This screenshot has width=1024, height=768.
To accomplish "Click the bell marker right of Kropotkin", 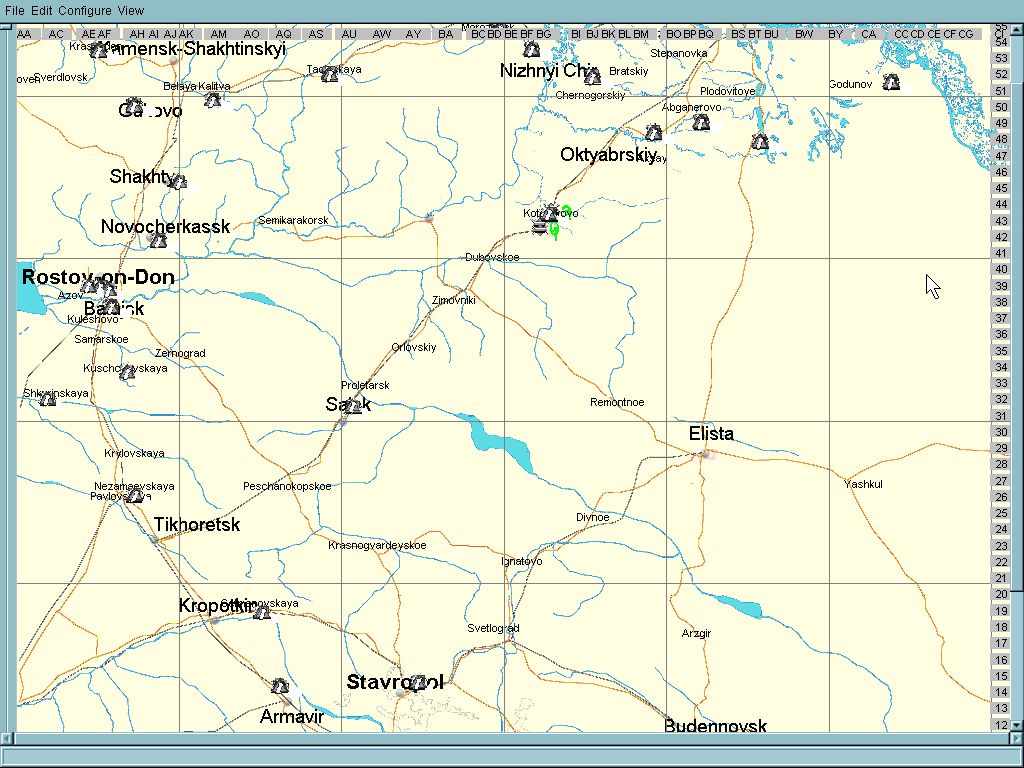I will (x=262, y=612).
